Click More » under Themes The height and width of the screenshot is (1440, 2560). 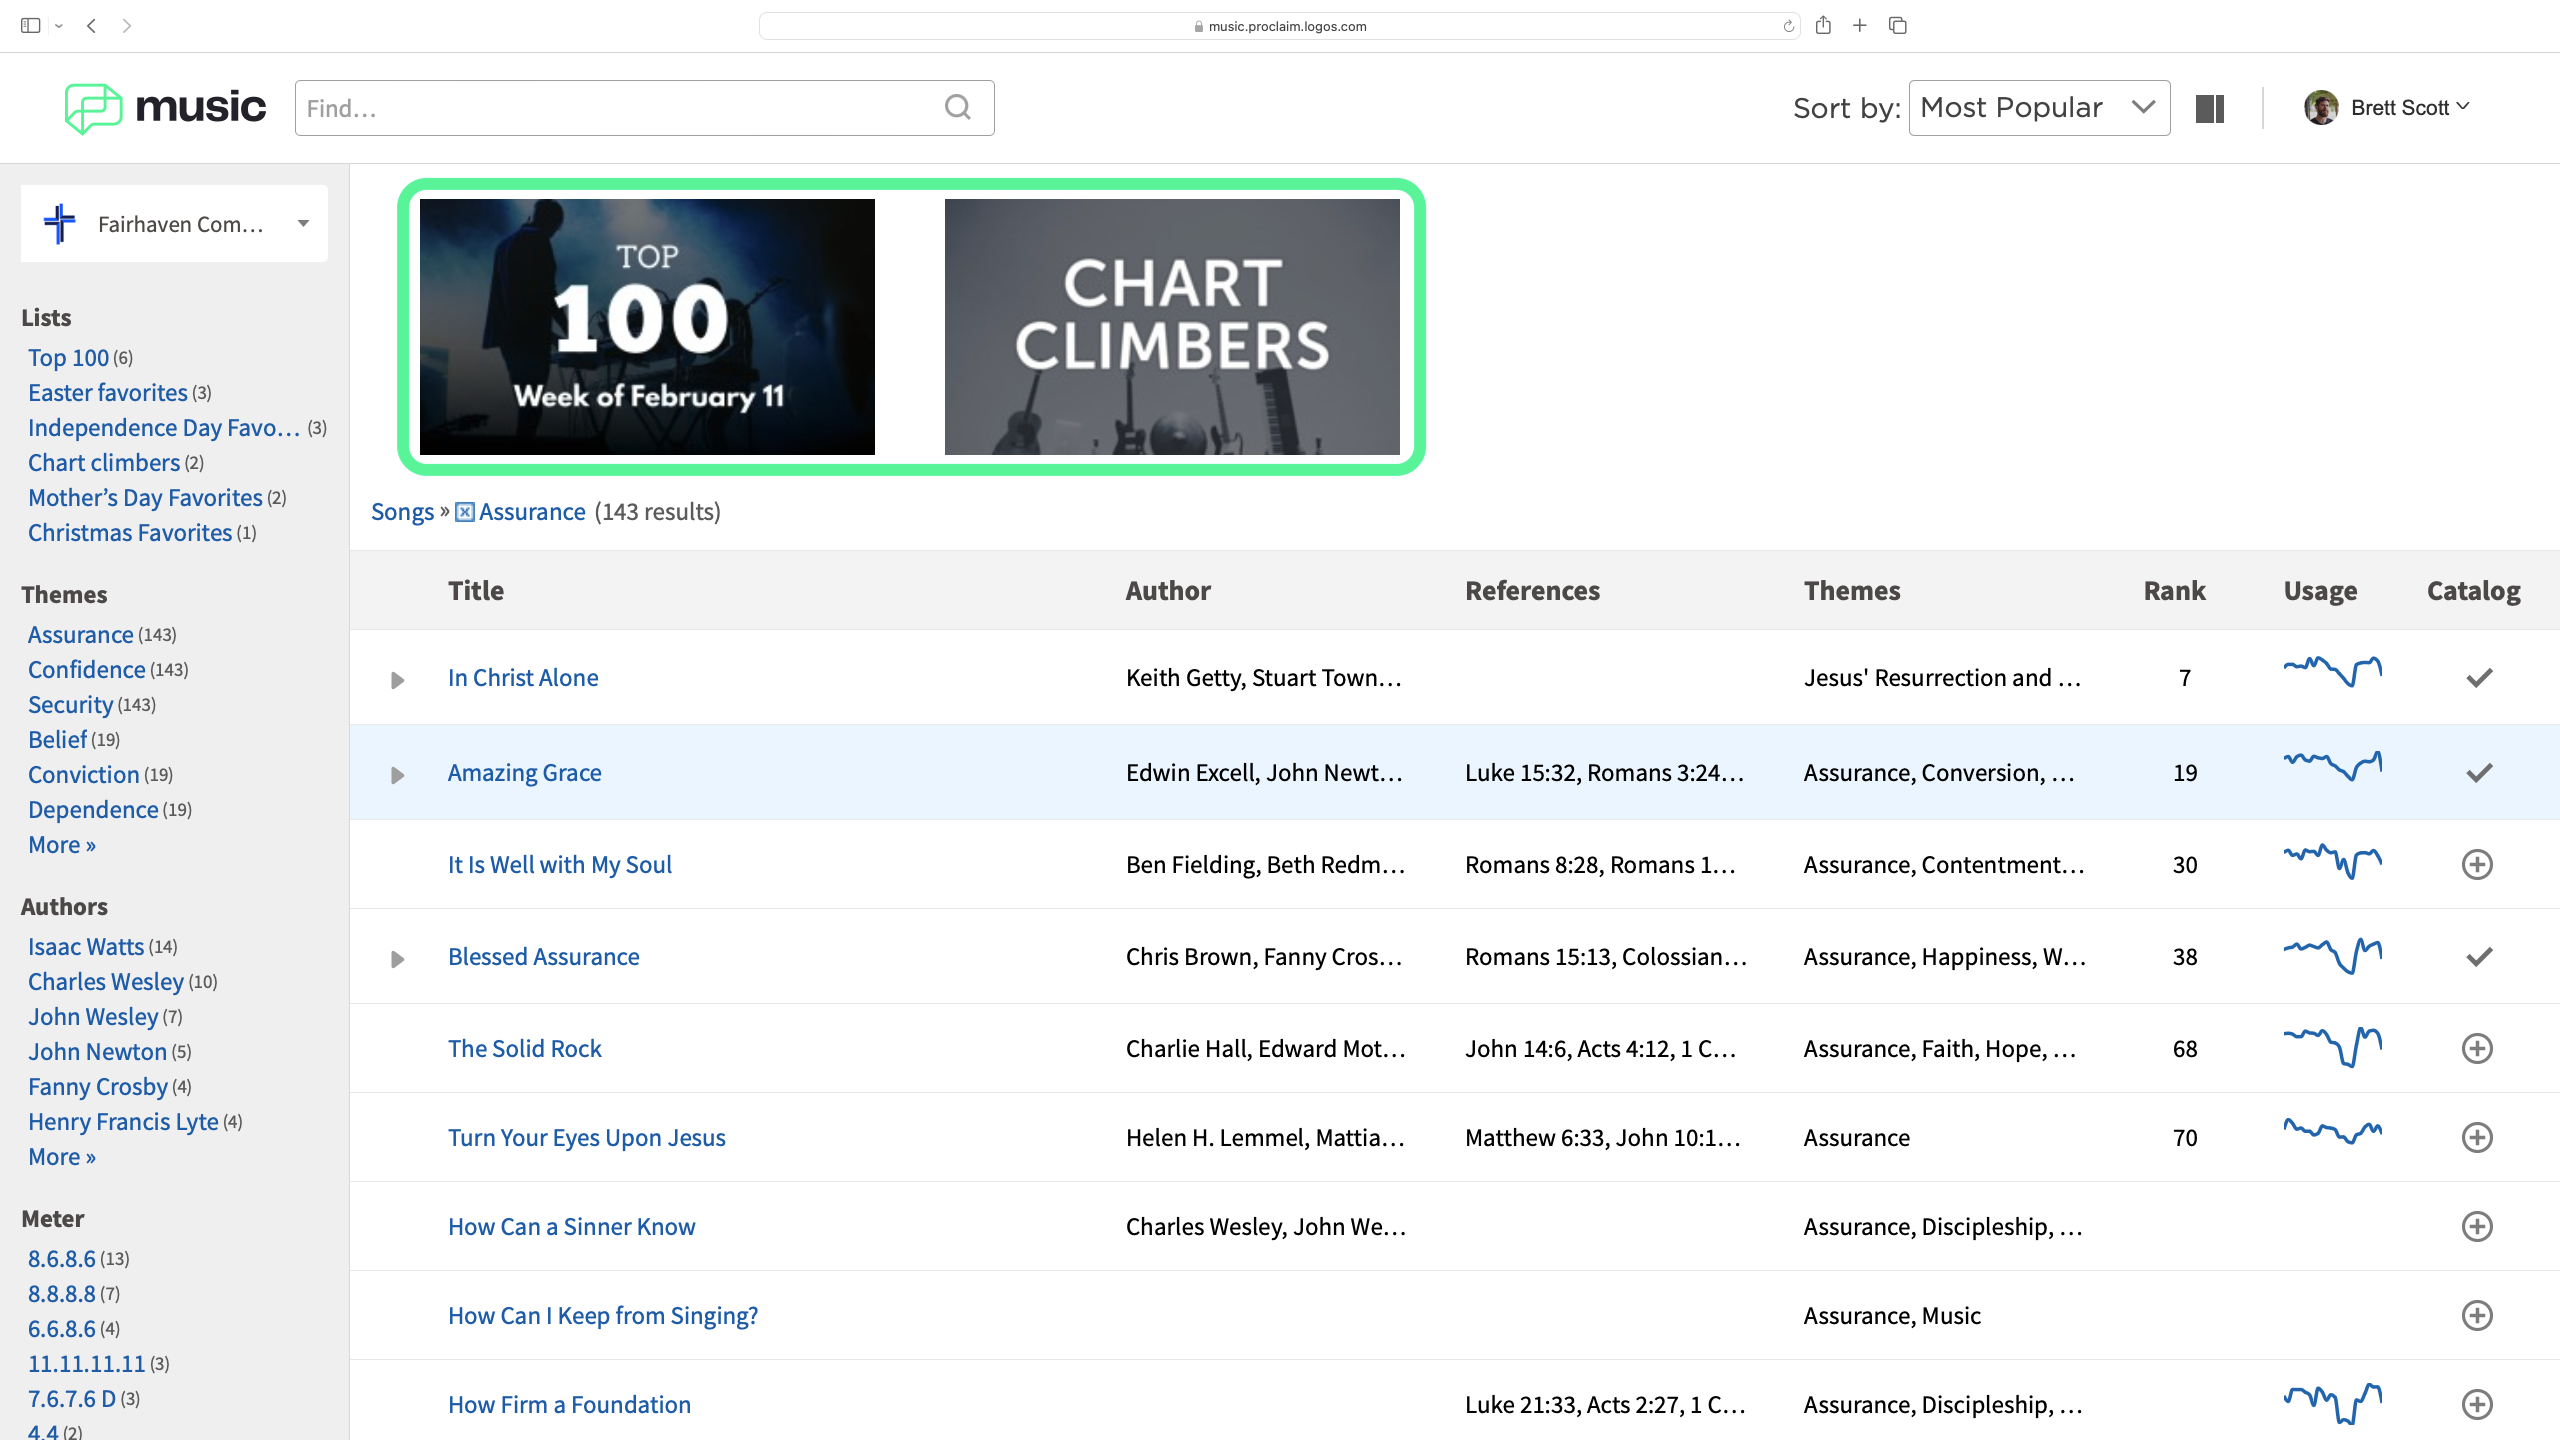click(x=61, y=845)
